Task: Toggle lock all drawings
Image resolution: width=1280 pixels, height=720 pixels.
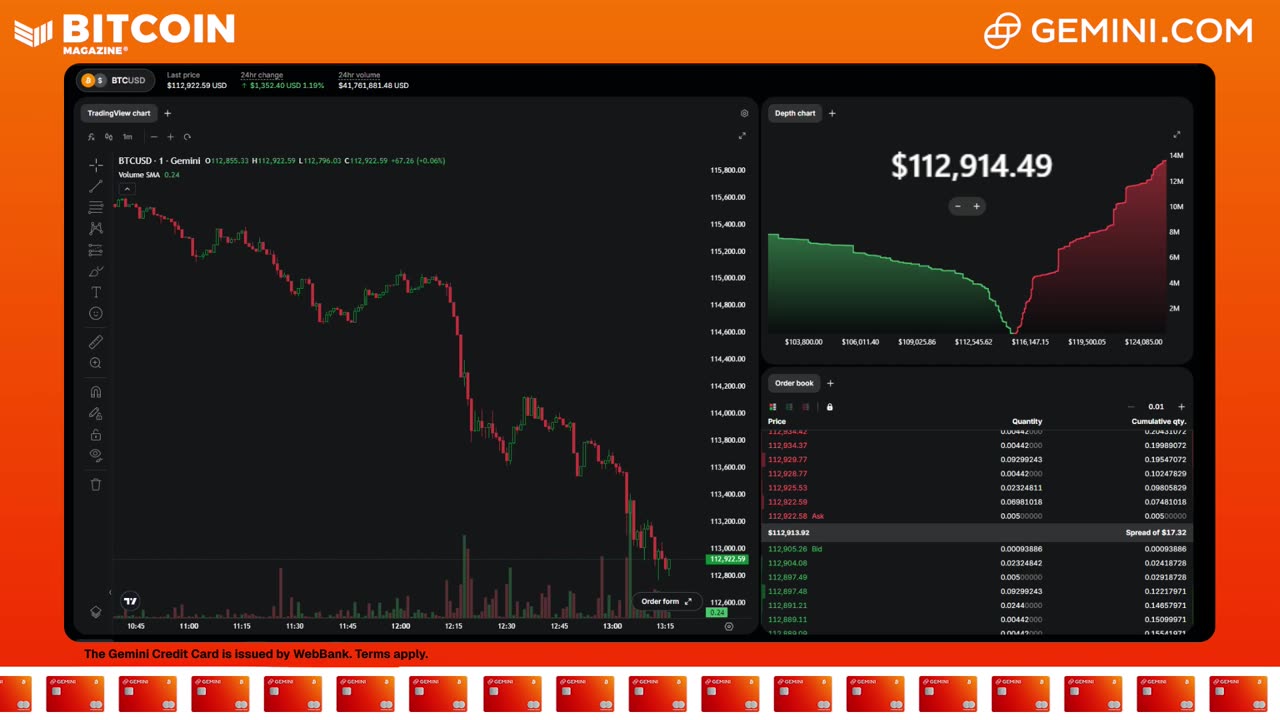Action: [96, 434]
